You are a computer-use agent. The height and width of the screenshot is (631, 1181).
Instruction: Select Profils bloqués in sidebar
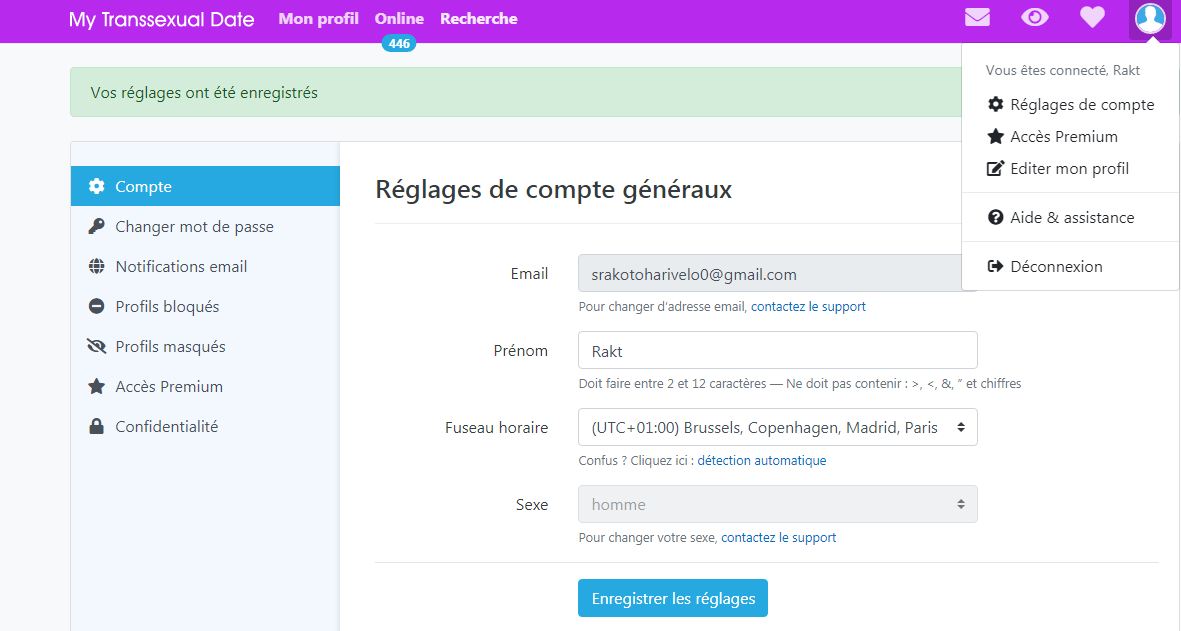(x=167, y=306)
